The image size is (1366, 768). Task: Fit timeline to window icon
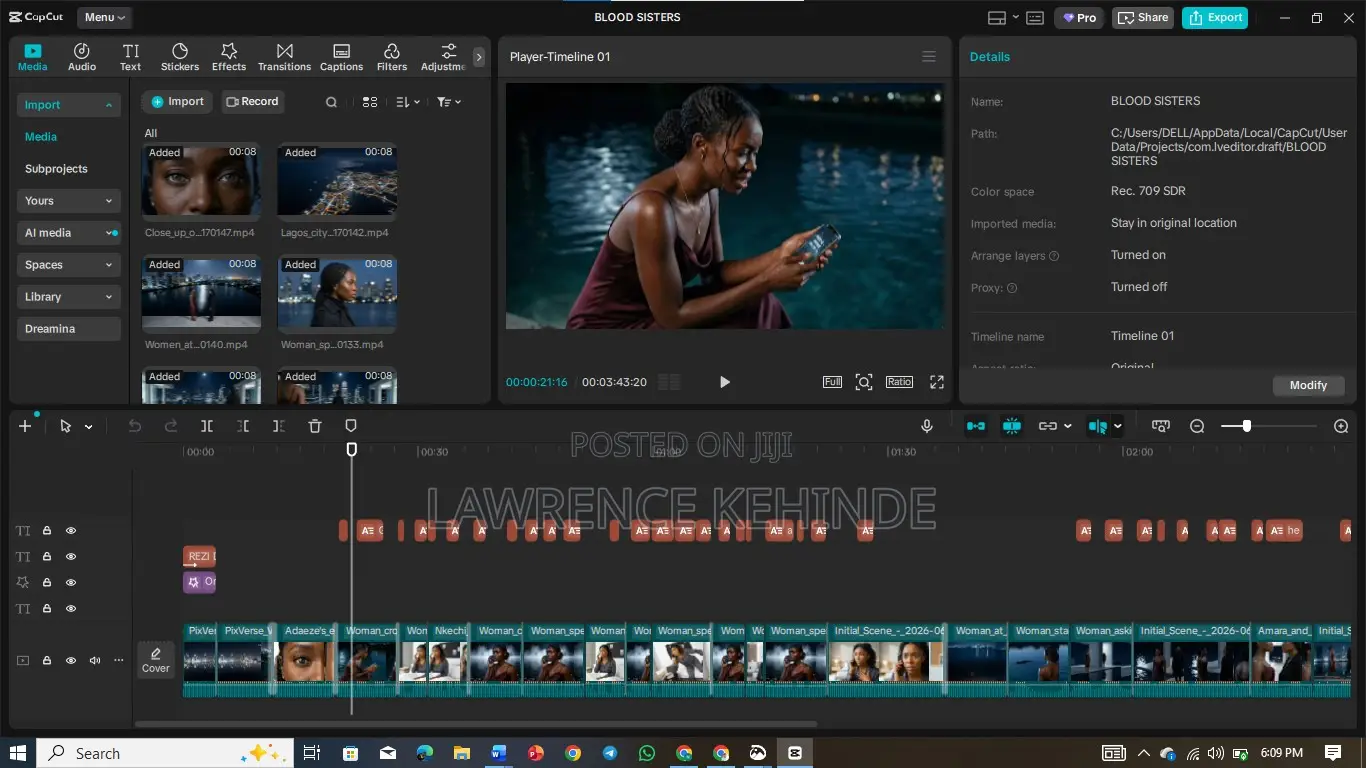(x=1161, y=426)
